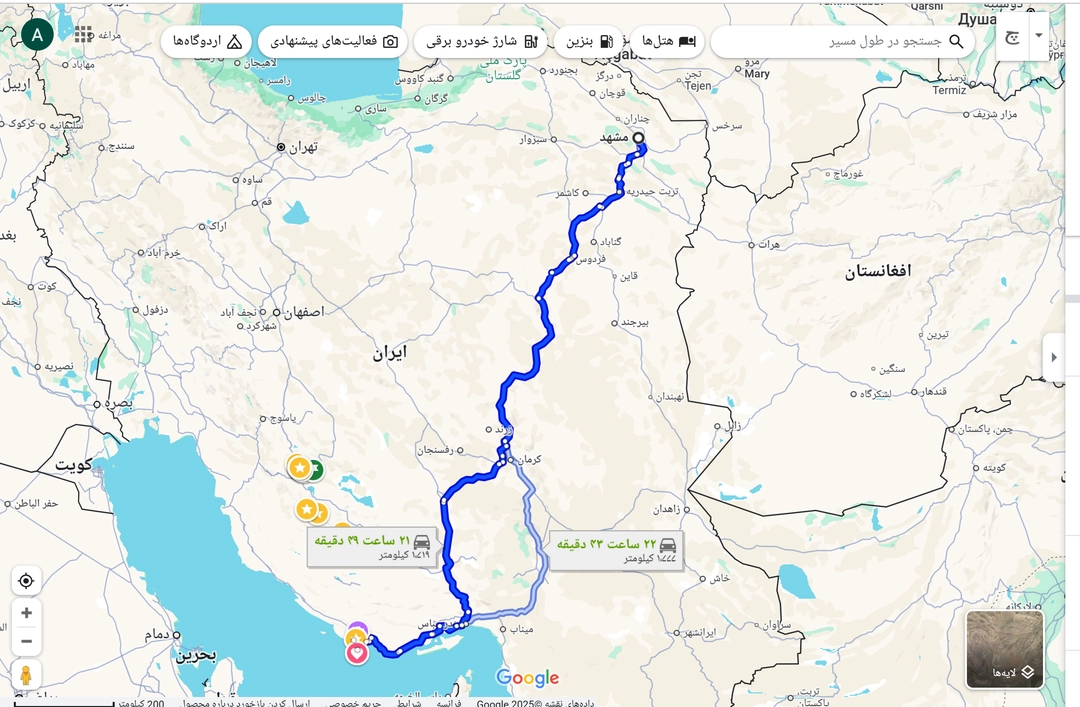Image resolution: width=1080 pixels, height=707 pixels.
Task: Show my current location on the map
Action: (x=26, y=581)
